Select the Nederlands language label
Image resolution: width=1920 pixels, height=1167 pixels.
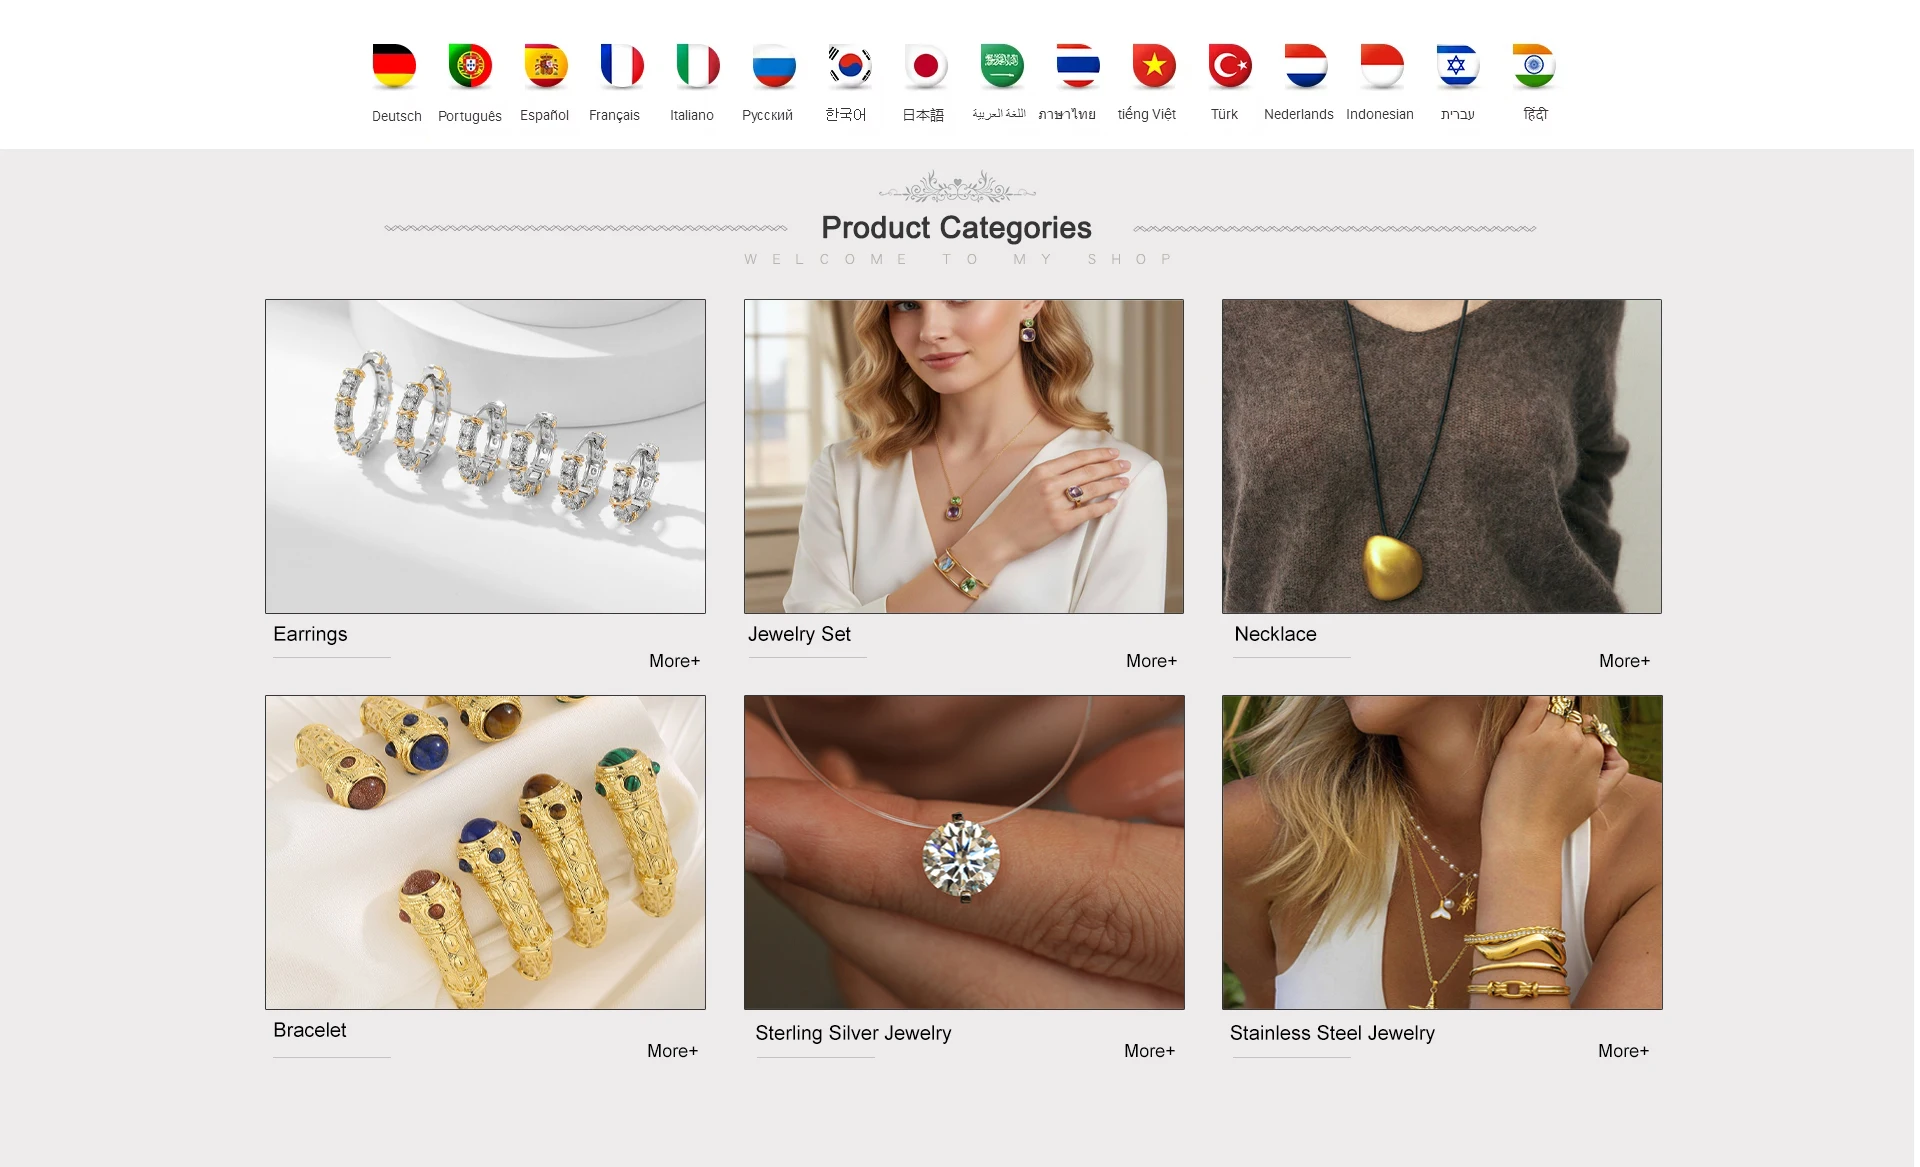[x=1298, y=115]
